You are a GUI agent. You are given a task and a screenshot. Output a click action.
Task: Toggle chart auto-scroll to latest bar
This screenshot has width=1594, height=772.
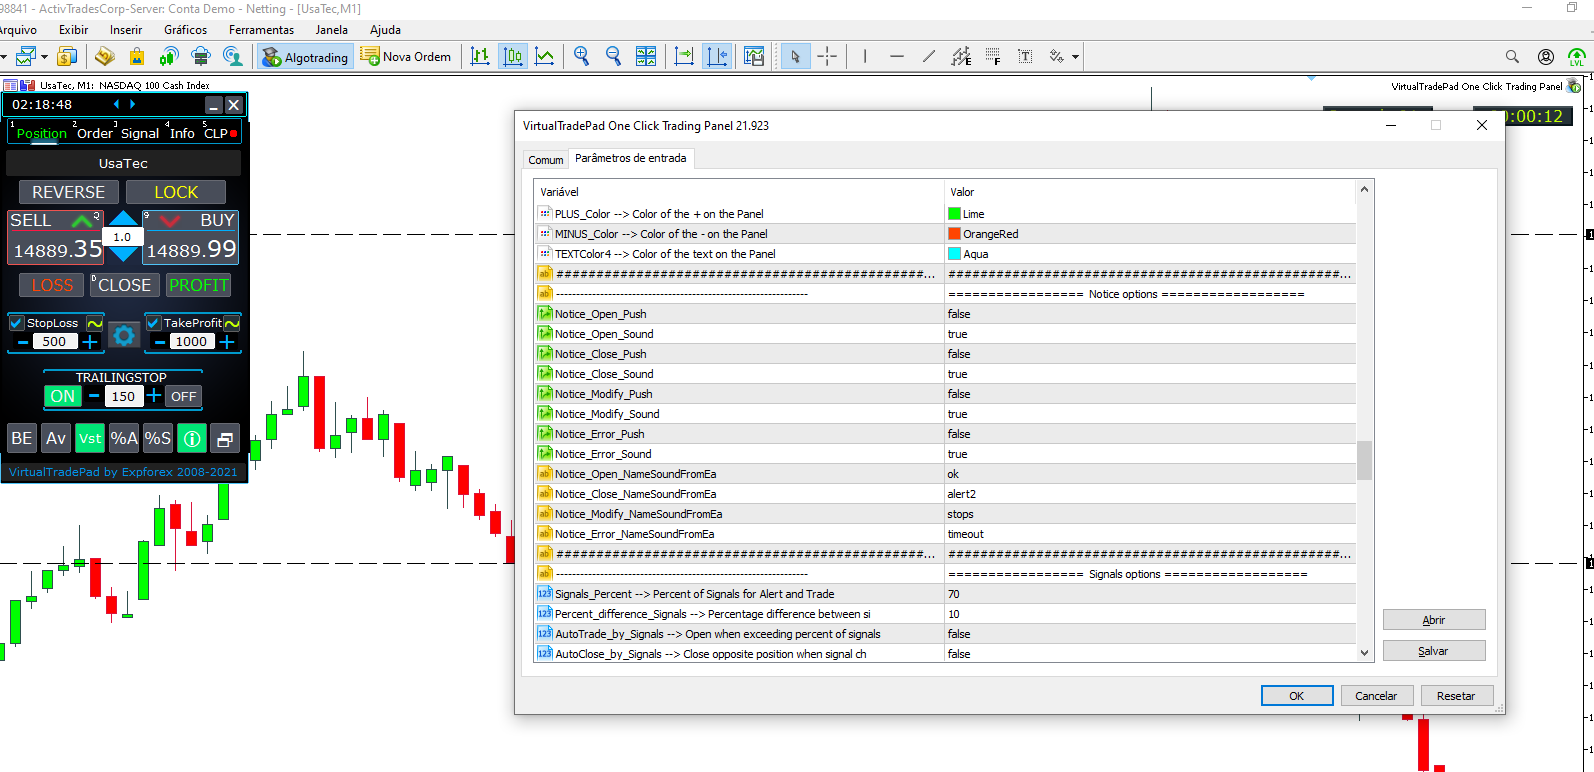click(684, 56)
